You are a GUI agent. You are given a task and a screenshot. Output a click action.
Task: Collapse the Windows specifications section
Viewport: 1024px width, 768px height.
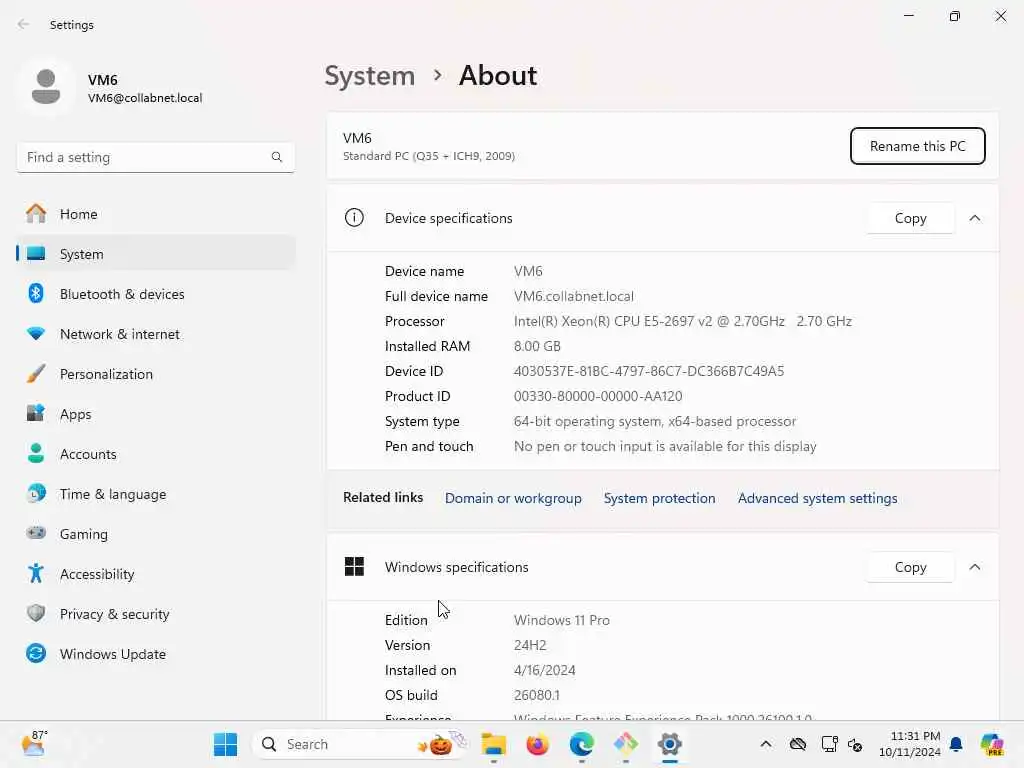tap(974, 567)
